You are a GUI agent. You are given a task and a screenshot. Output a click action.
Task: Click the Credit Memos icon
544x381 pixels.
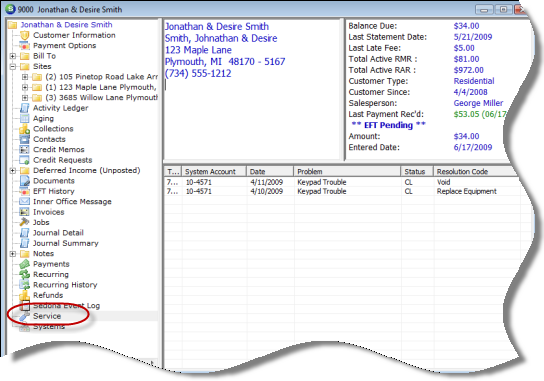pos(24,150)
